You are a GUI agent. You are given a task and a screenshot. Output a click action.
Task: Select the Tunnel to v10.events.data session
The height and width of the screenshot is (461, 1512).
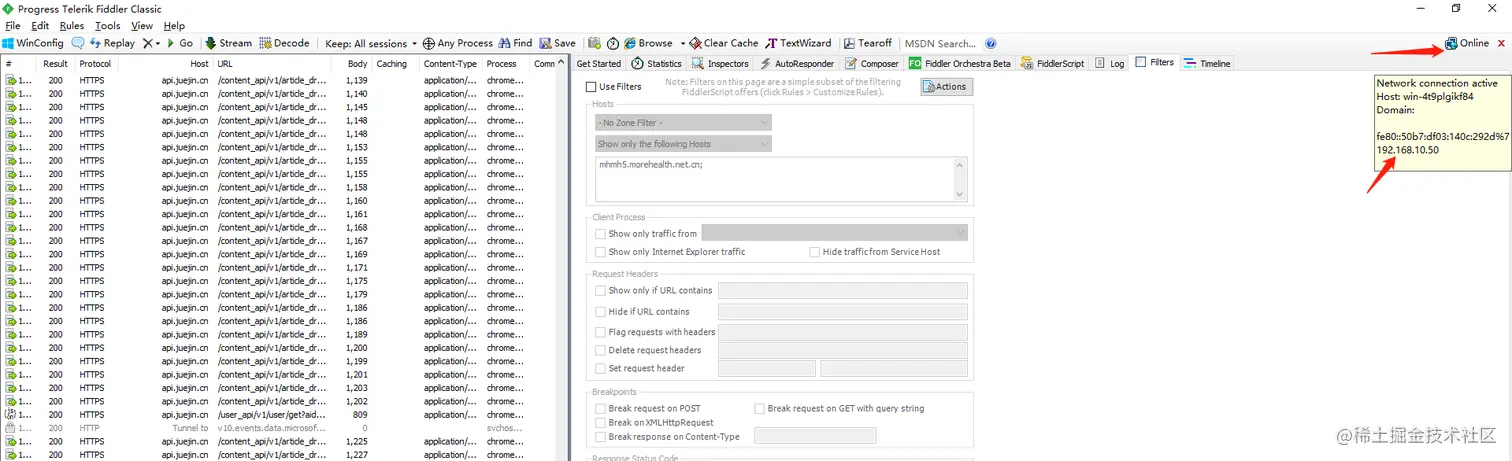click(x=279, y=428)
